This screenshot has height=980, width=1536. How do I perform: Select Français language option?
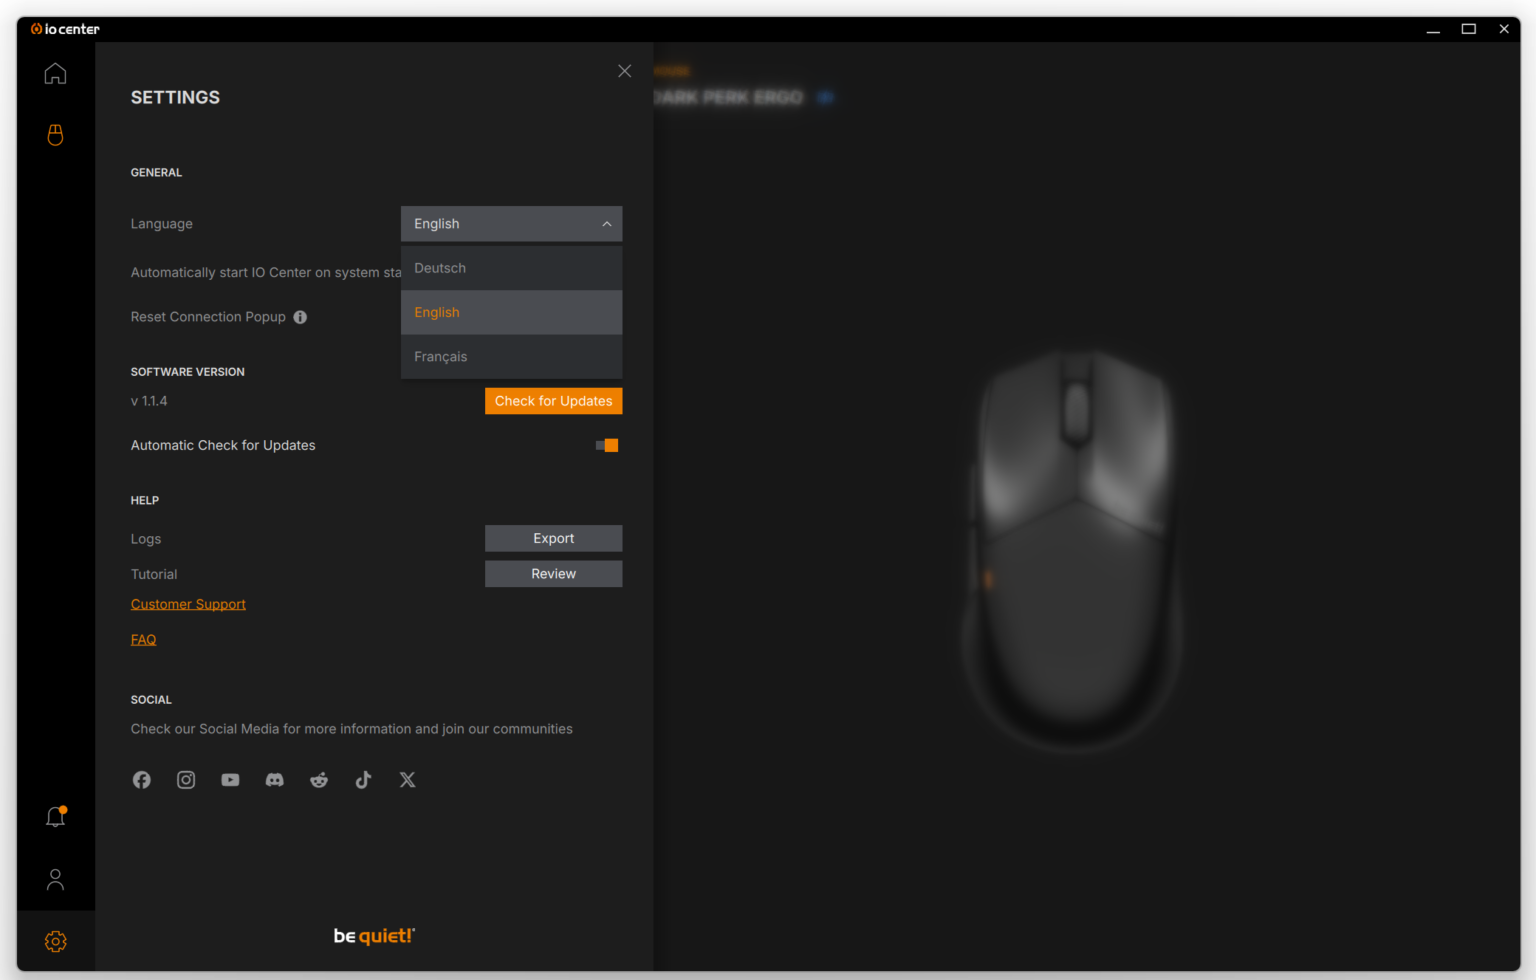coord(511,356)
